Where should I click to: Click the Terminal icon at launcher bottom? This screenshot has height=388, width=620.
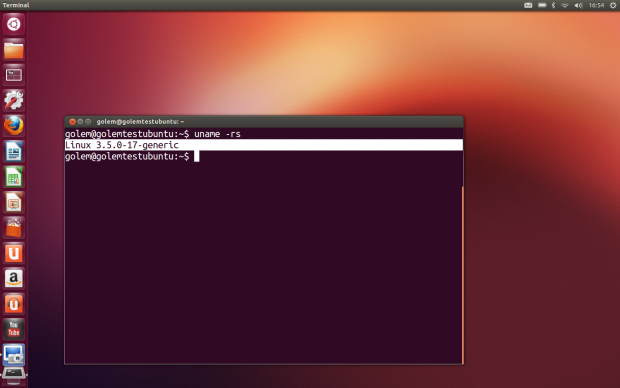click(14, 376)
